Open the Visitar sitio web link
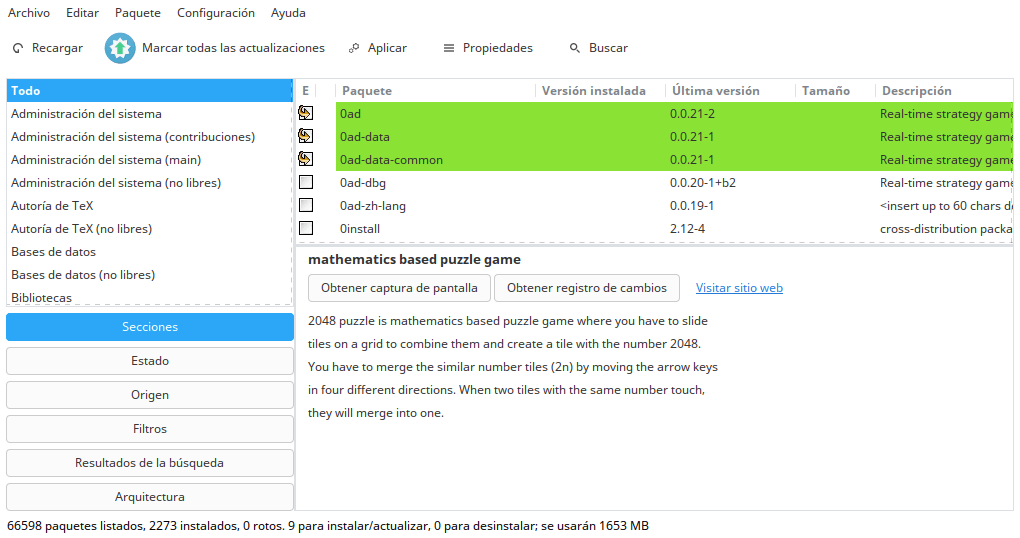 click(739, 288)
